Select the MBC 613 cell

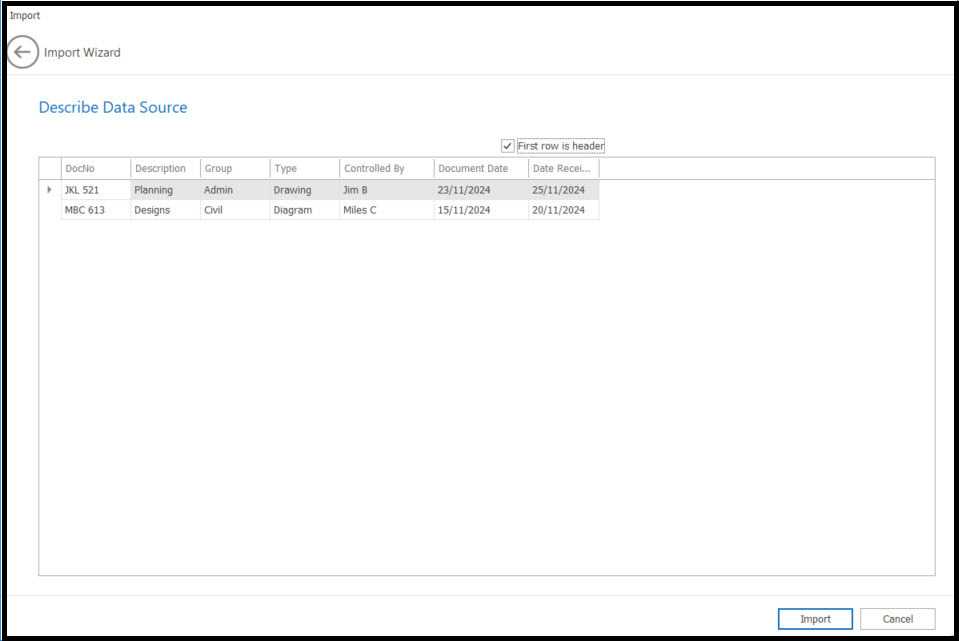pyautogui.click(x=95, y=210)
